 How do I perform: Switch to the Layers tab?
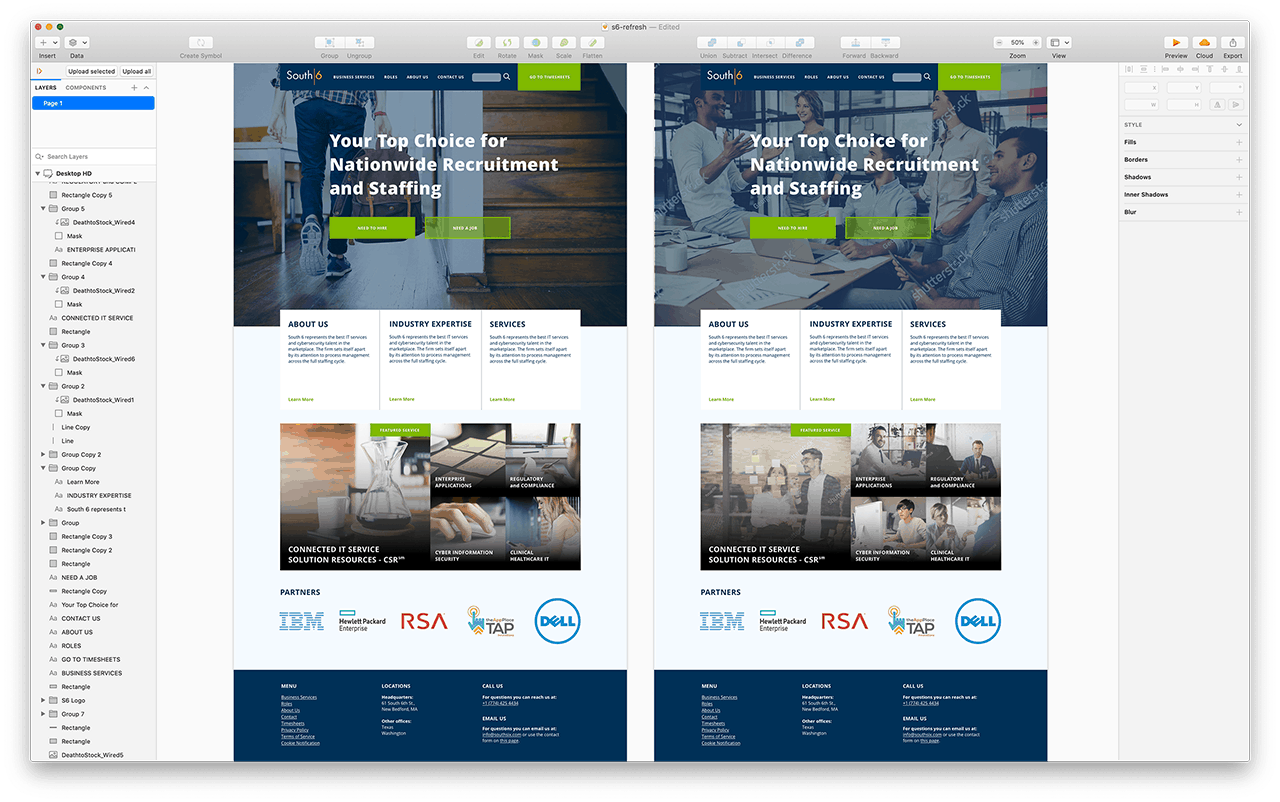pos(46,88)
